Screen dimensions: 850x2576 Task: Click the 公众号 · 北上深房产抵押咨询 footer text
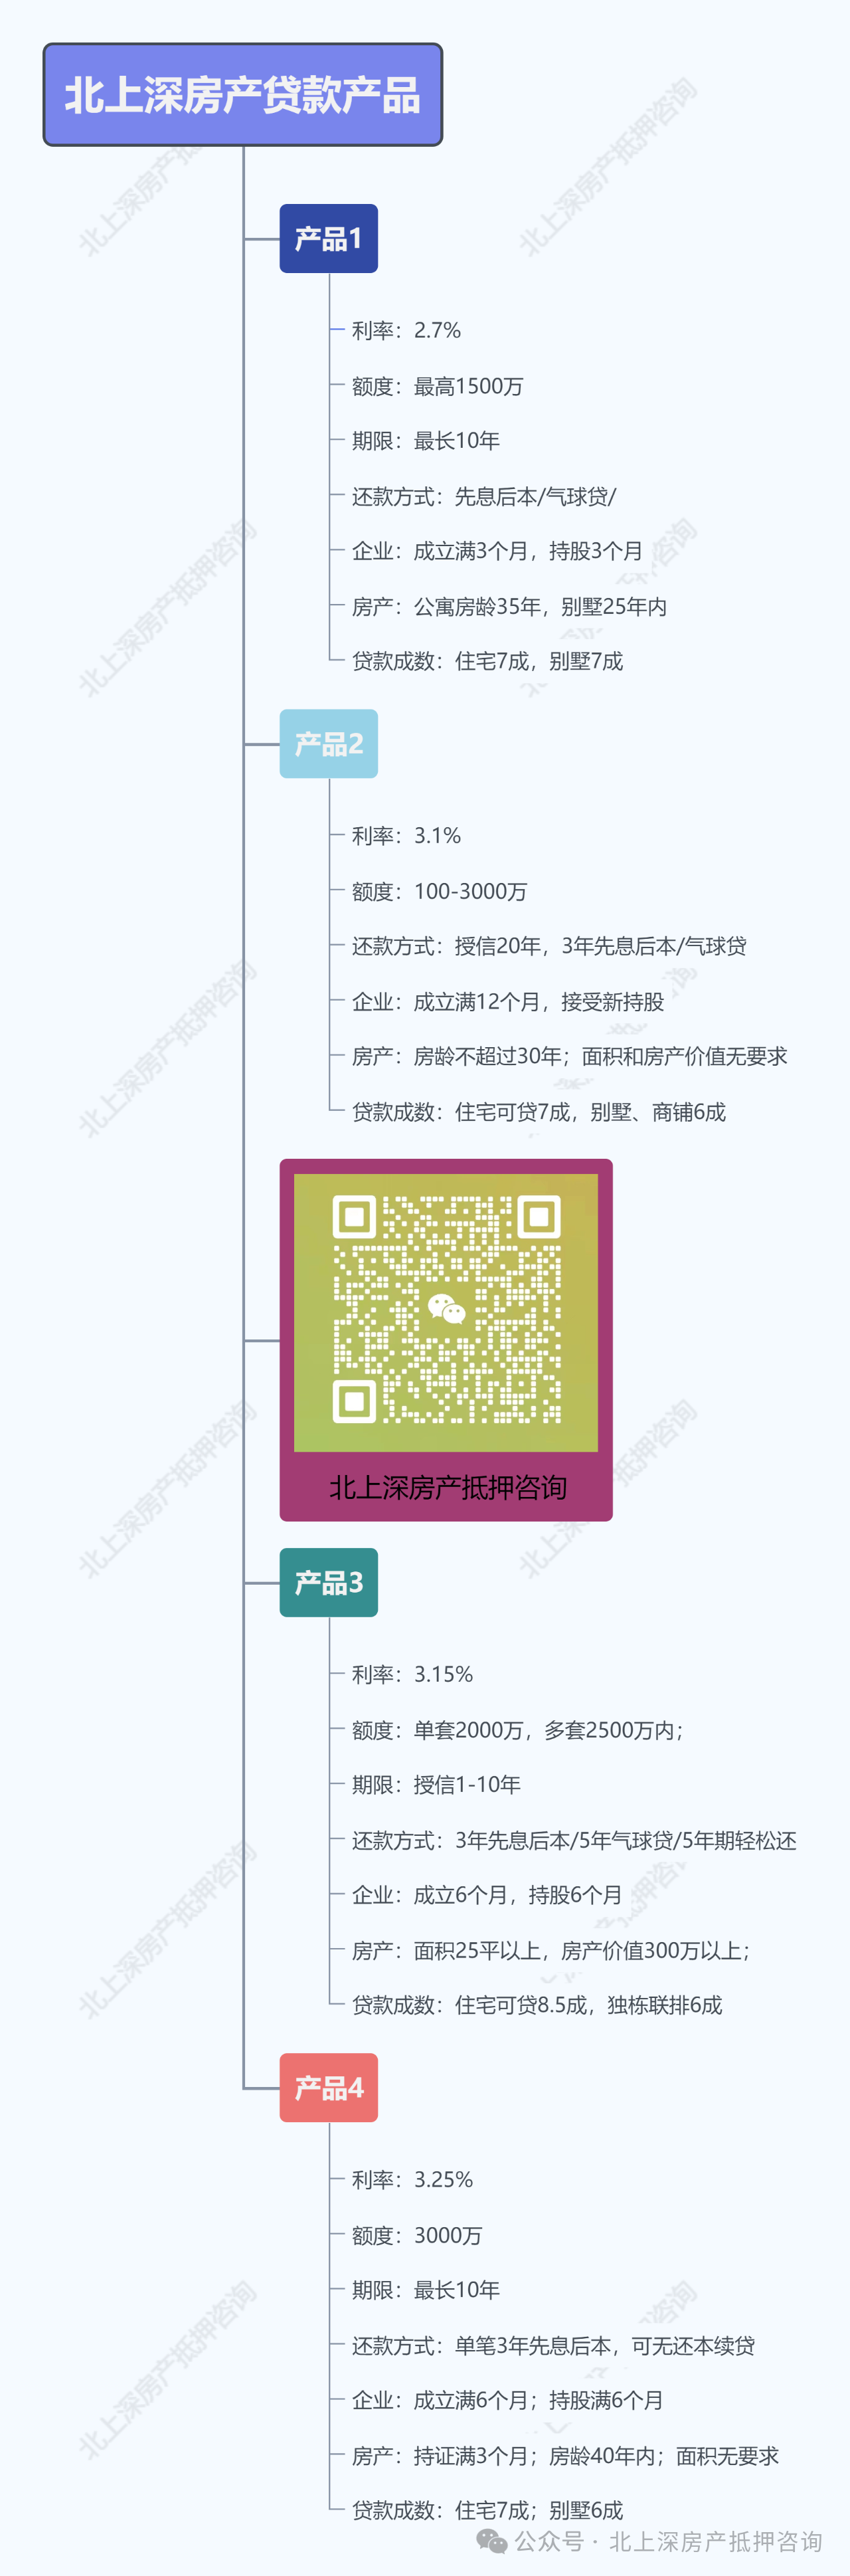coord(668,2541)
